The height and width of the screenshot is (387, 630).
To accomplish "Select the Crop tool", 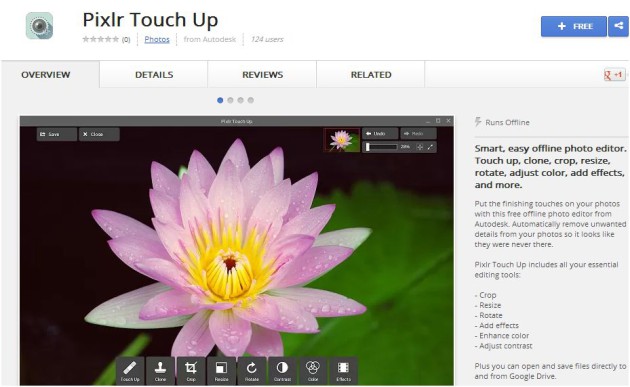I will click(x=191, y=371).
